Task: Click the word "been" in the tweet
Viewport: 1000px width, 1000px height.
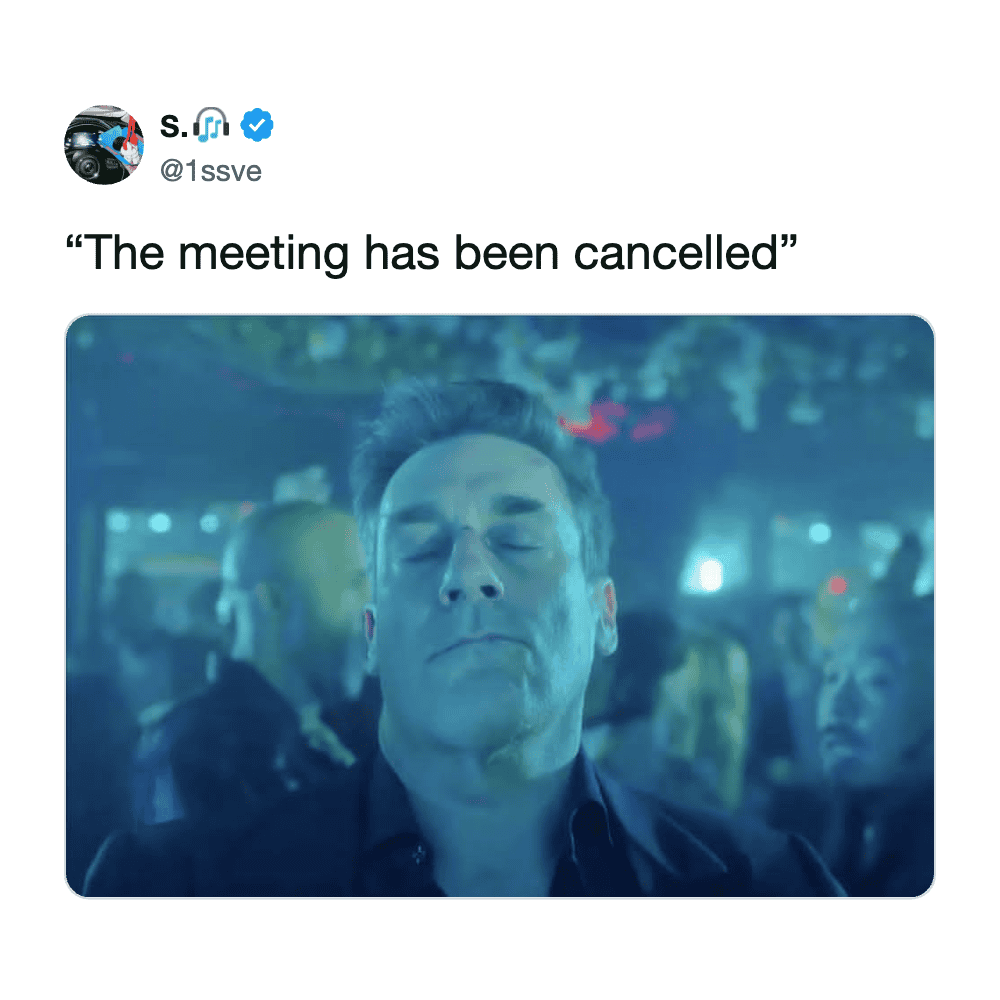Action: (506, 253)
